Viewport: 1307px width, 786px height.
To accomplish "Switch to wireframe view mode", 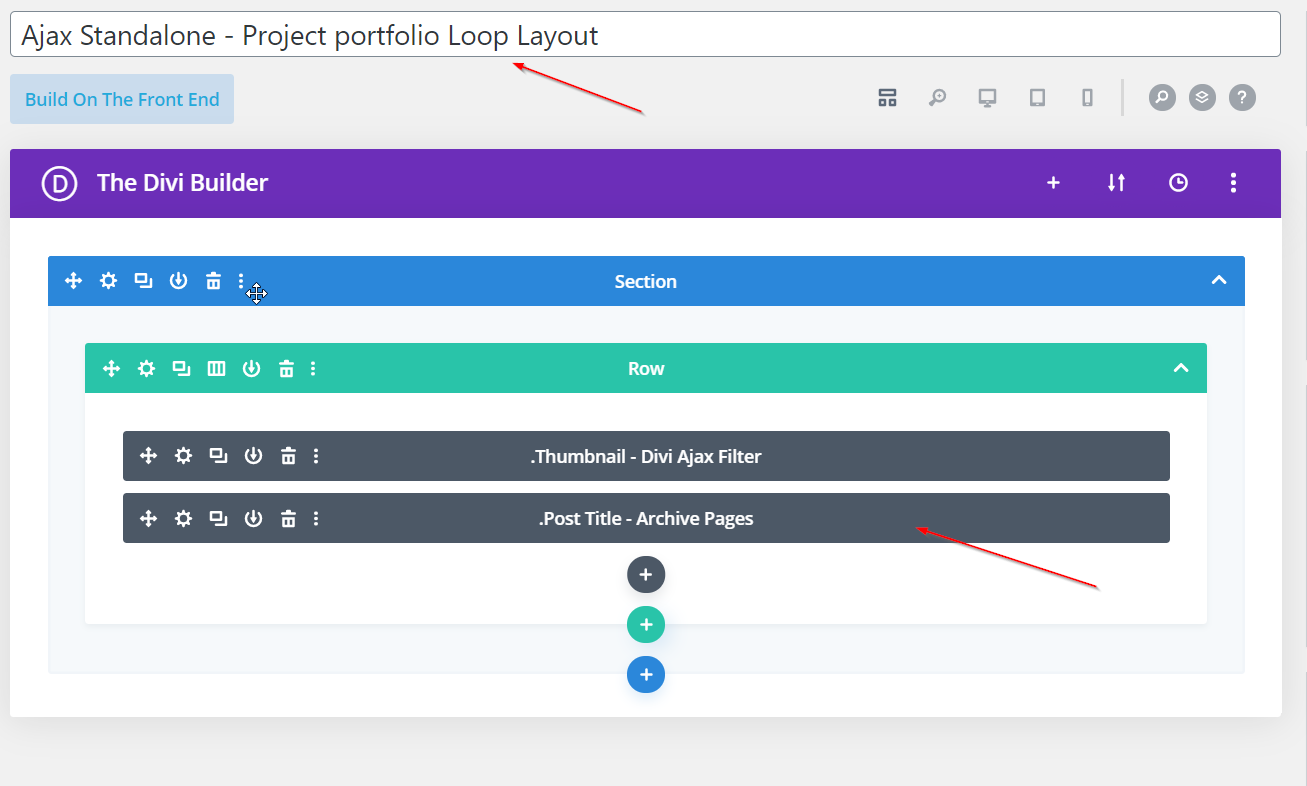I will (x=887, y=97).
